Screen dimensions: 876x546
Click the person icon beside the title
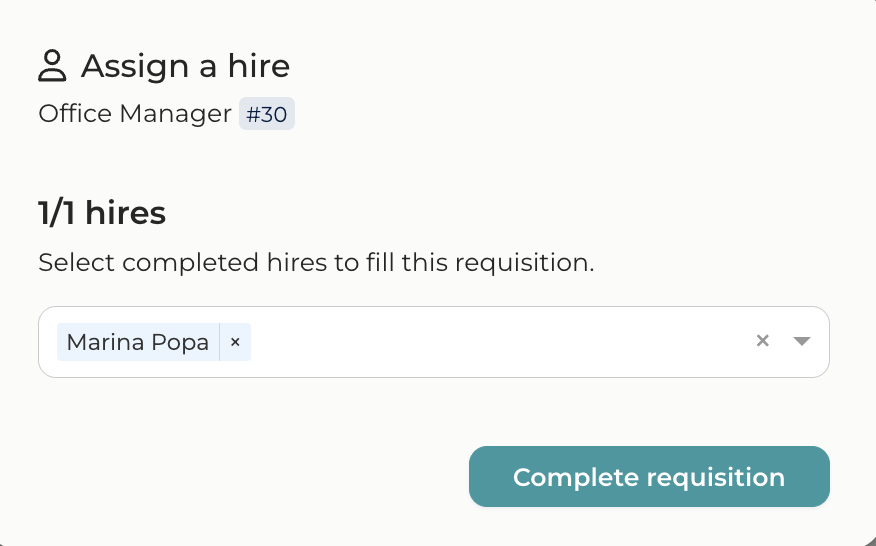click(x=52, y=66)
